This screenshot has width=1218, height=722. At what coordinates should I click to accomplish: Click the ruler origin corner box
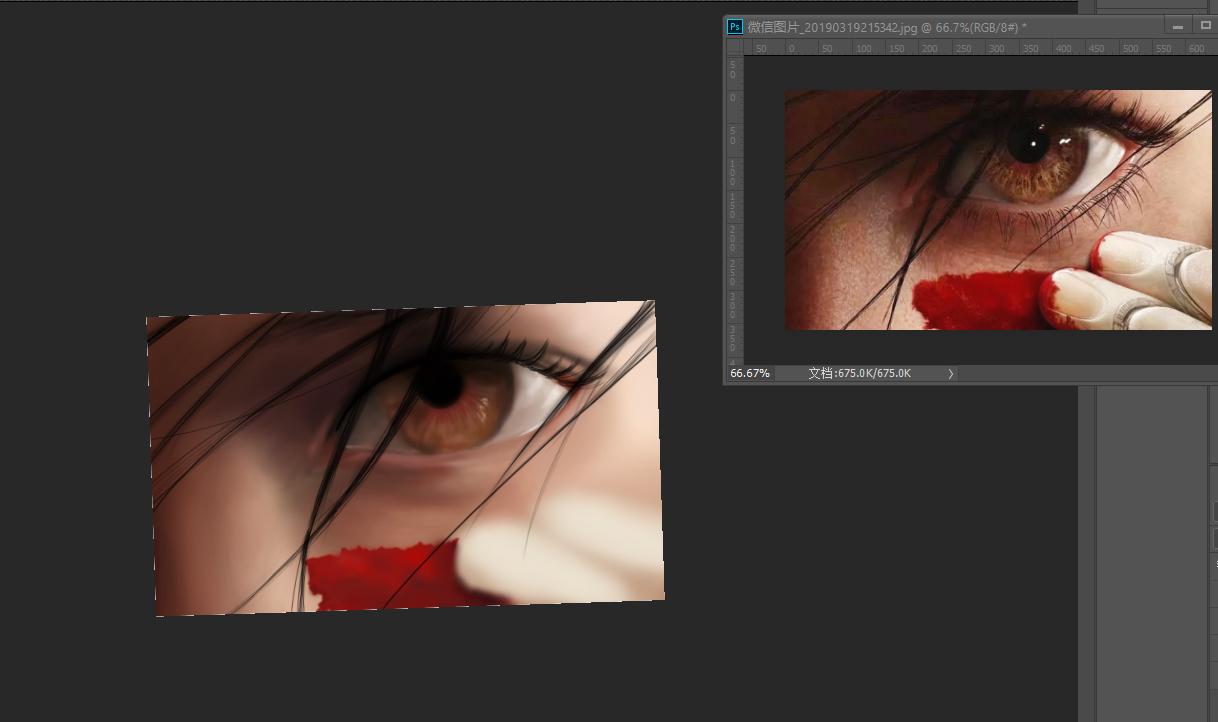coord(735,47)
